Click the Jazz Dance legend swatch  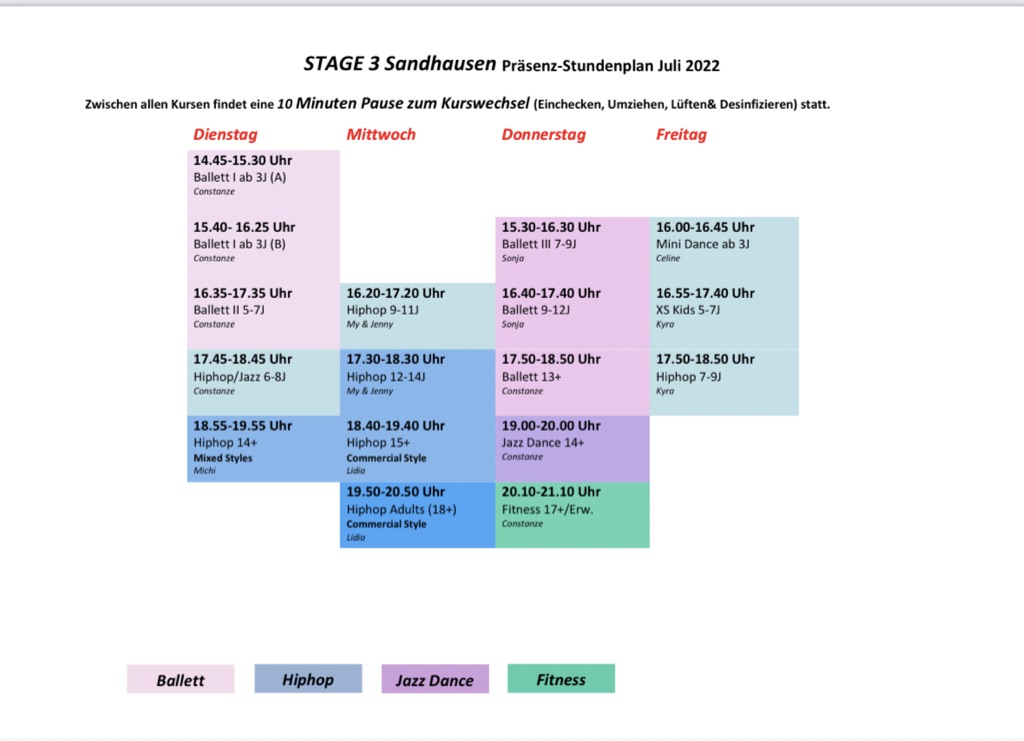[435, 680]
